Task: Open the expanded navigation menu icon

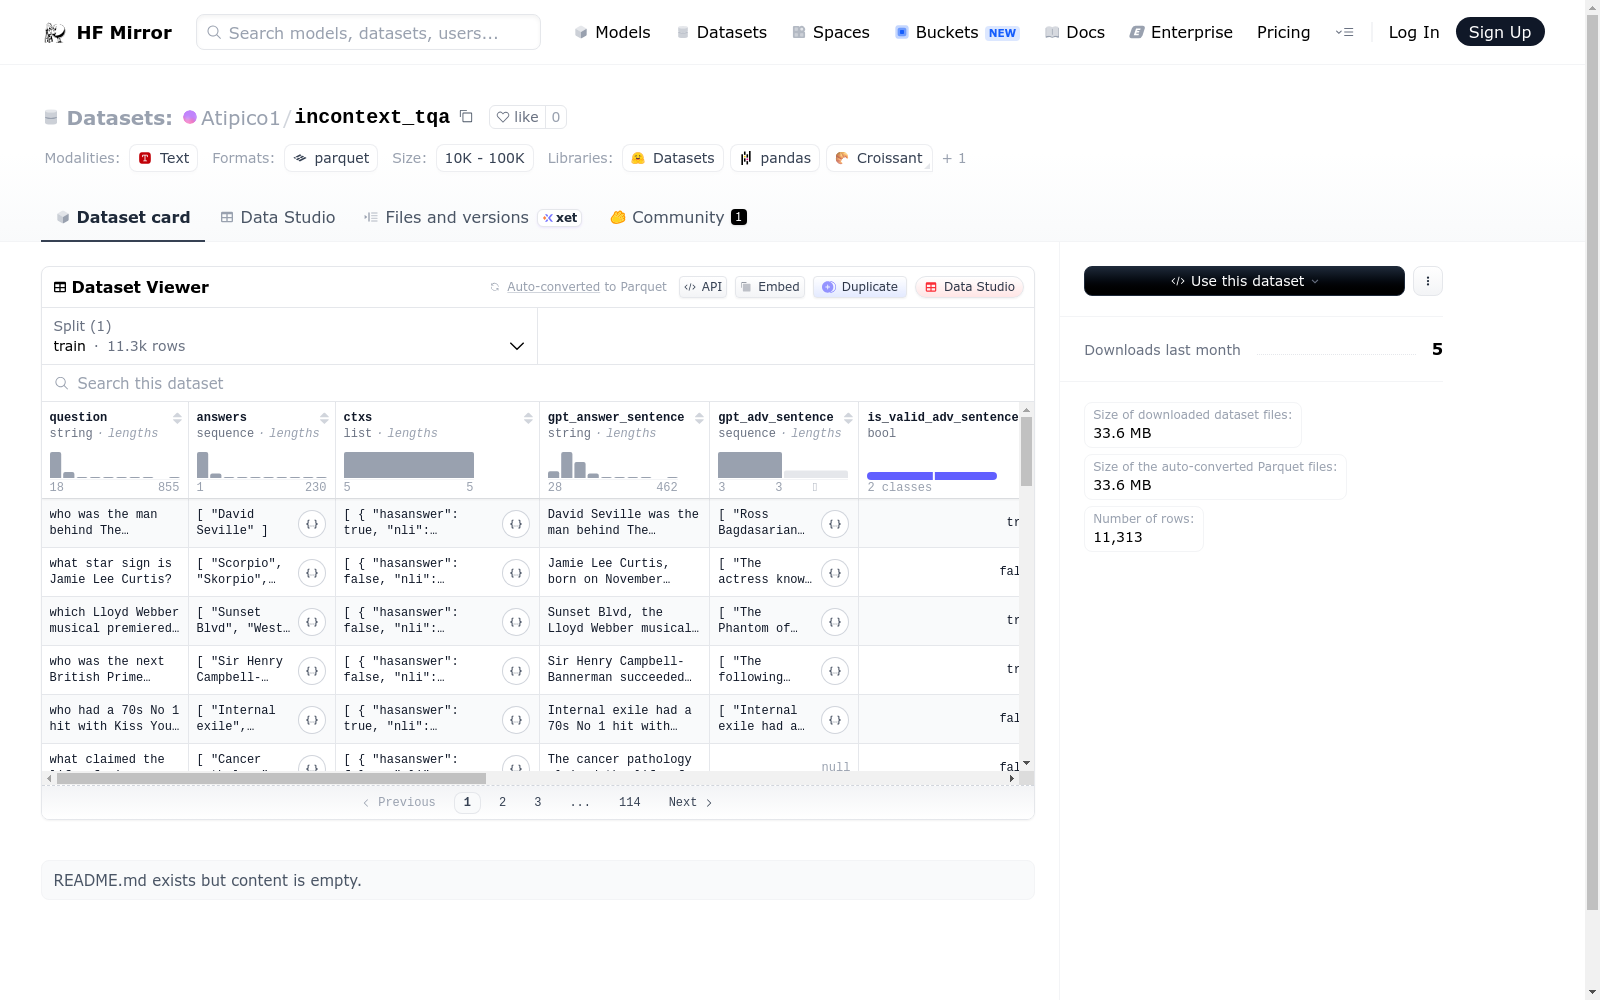Action: click(x=1345, y=33)
